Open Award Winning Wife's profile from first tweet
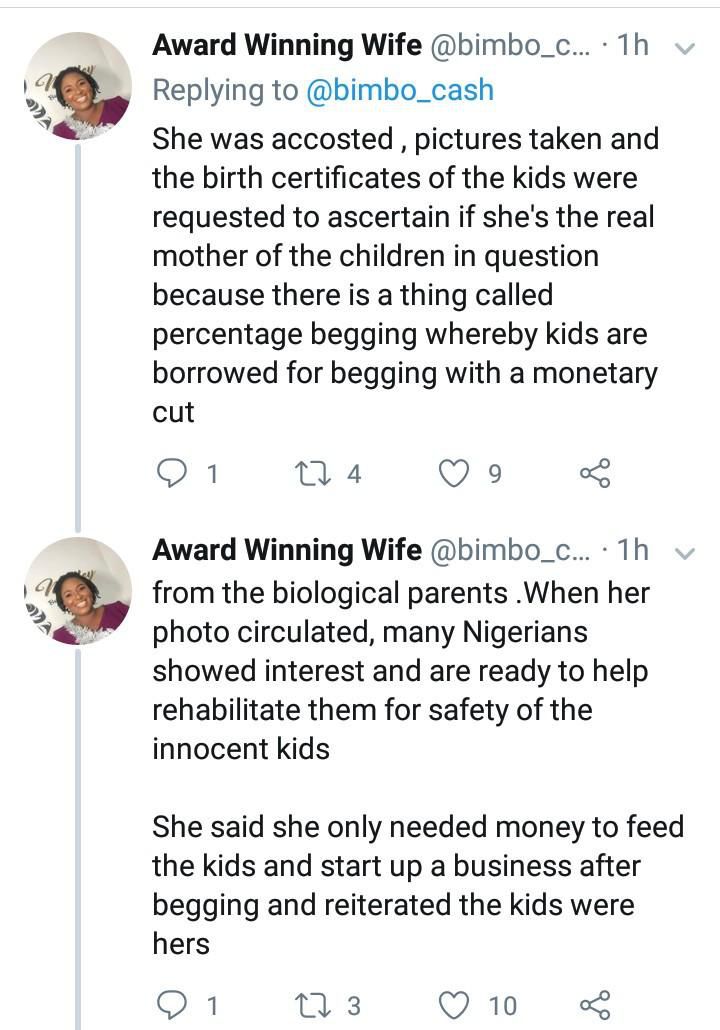The height and width of the screenshot is (1030, 720). point(286,45)
